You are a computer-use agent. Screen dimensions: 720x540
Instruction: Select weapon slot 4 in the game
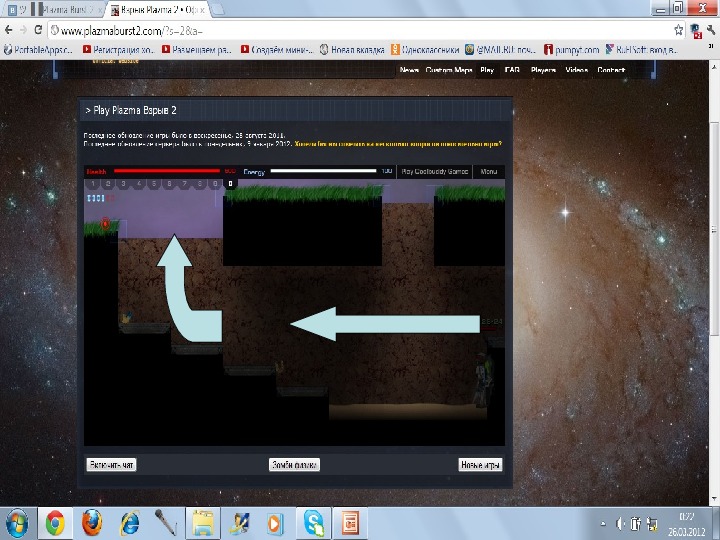click(x=139, y=184)
